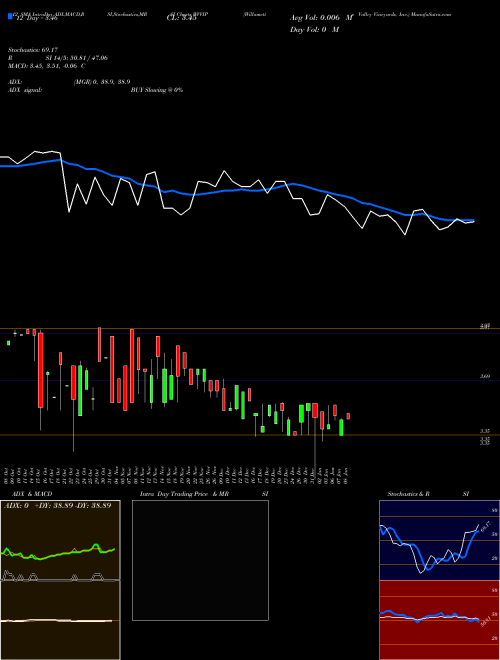Click the 'MACD: 3.45, 3.51, -0.06 C' line

coord(47,66)
